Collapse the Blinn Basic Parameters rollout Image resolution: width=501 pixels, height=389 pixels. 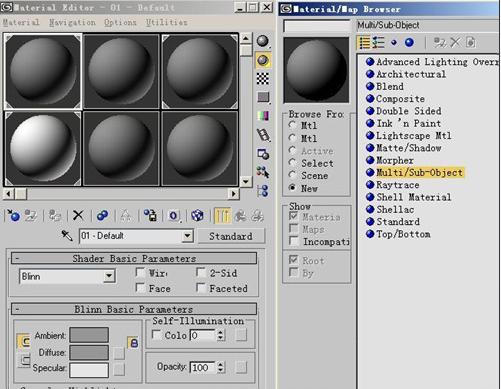pyautogui.click(x=134, y=309)
